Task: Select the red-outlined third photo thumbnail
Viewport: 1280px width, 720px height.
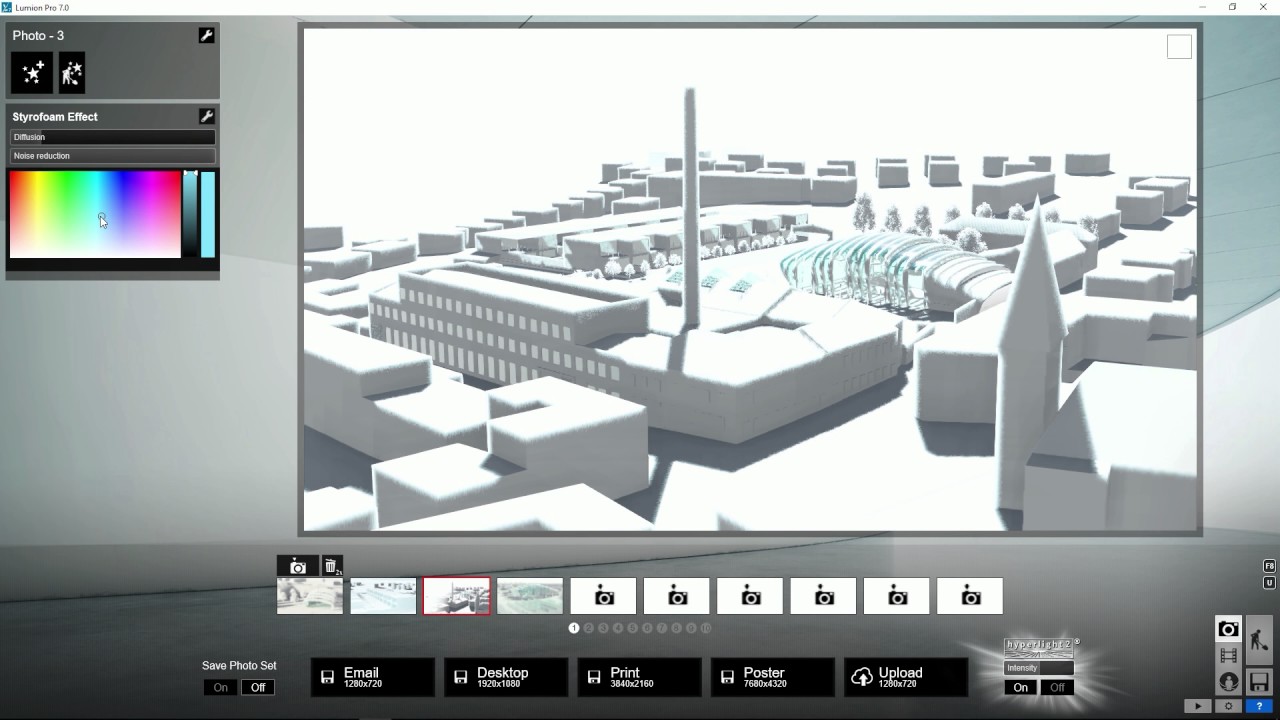Action: pyautogui.click(x=457, y=596)
